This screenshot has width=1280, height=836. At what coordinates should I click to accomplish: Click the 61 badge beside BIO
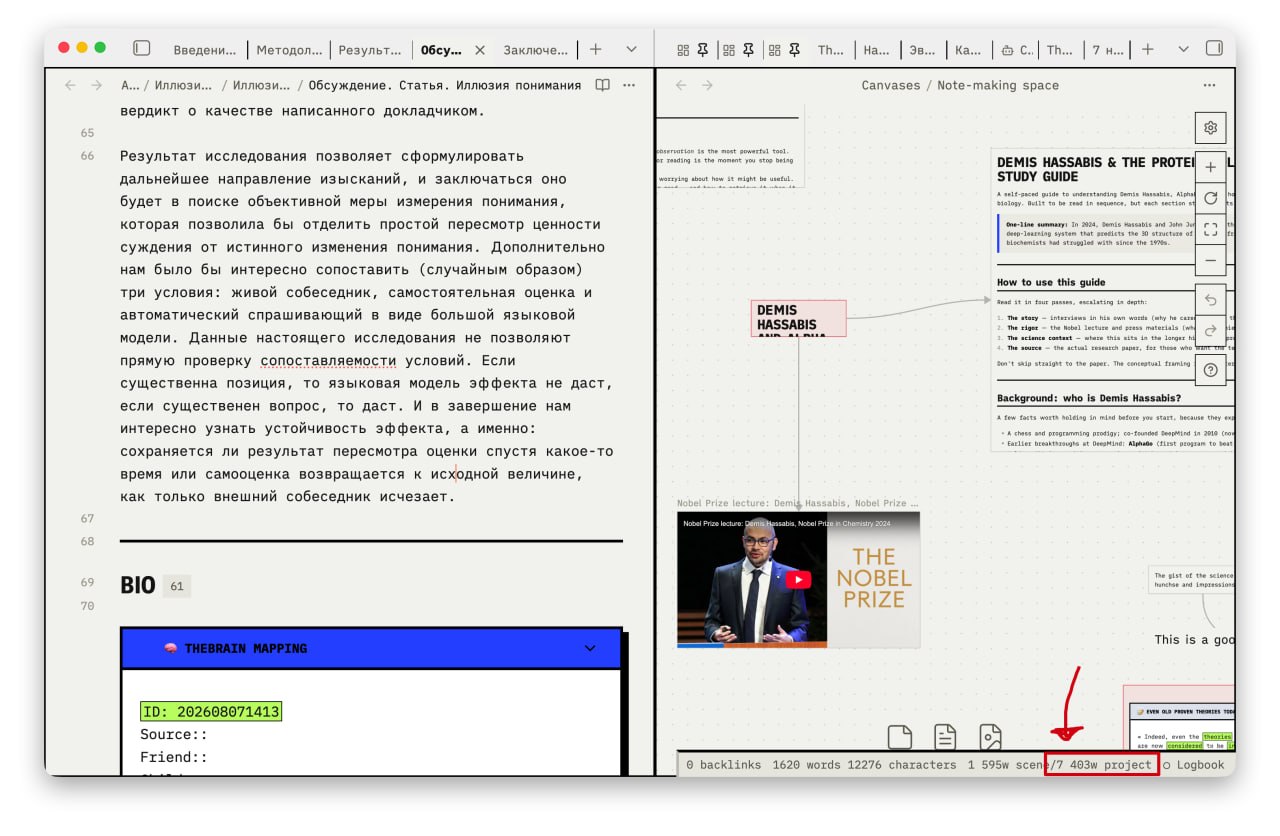[177, 586]
